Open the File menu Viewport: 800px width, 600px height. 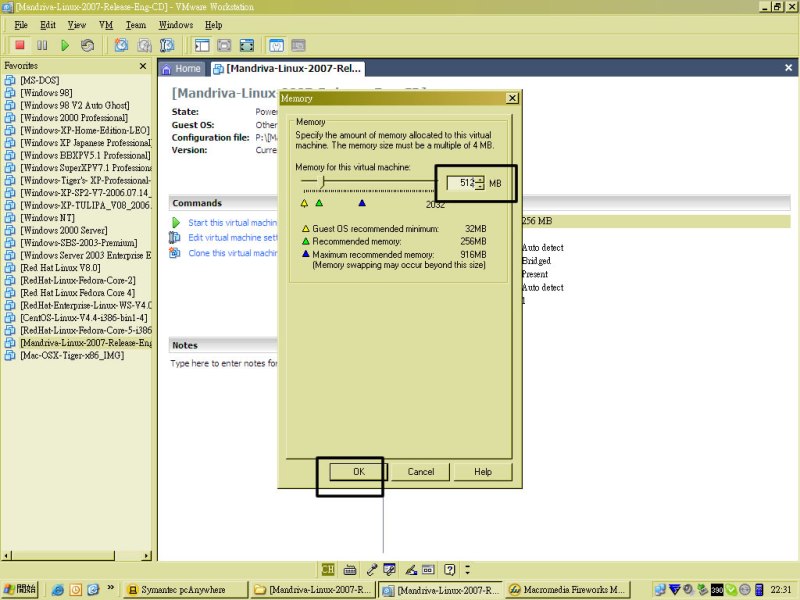(21, 25)
